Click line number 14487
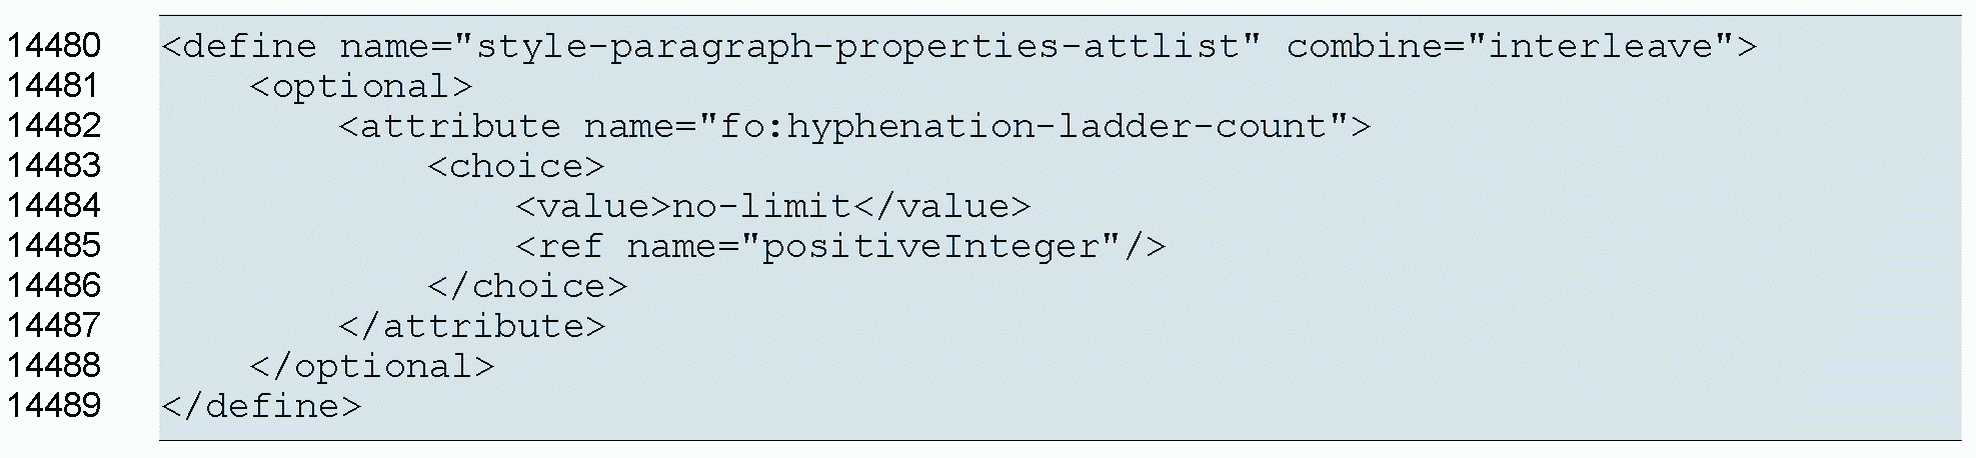This screenshot has width=1976, height=458. [54, 326]
